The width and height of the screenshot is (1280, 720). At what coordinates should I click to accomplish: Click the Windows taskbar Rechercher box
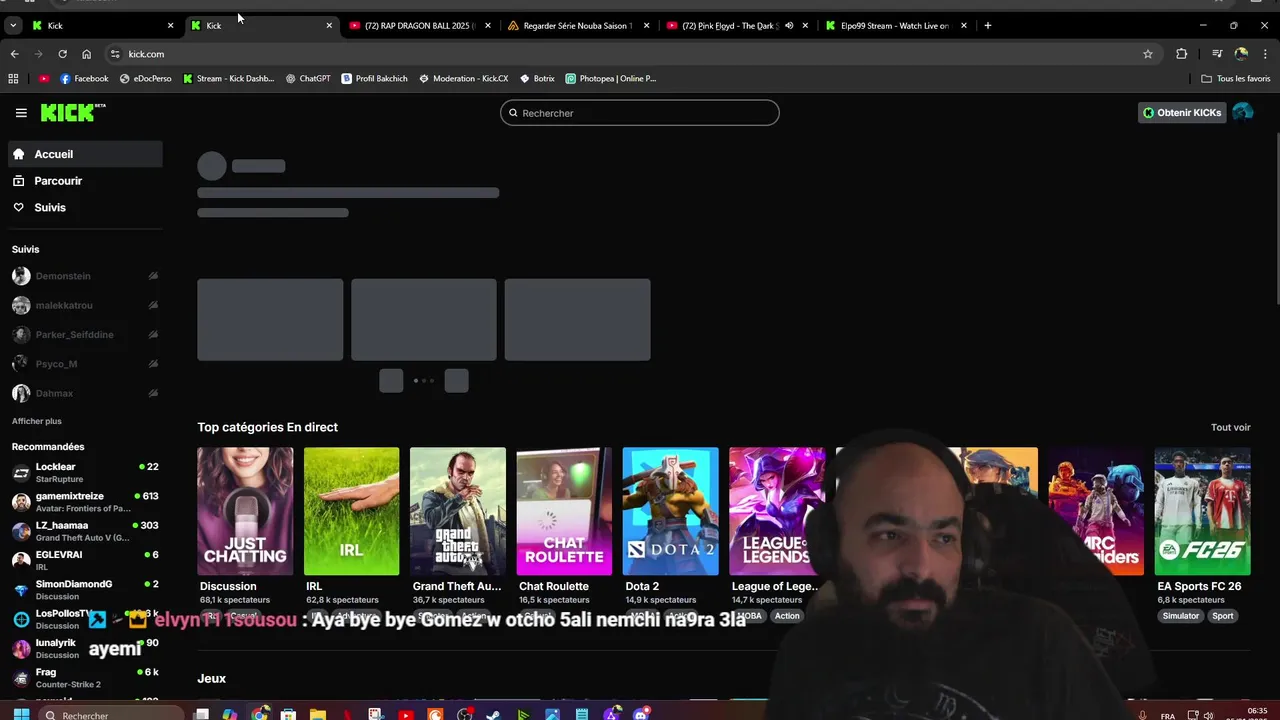112,714
